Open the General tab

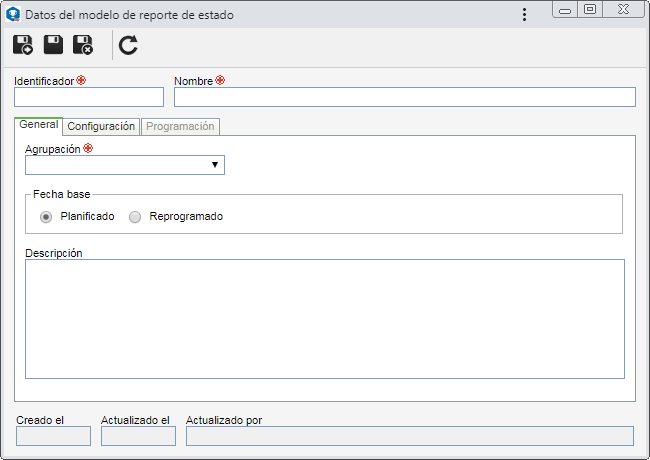click(39, 125)
